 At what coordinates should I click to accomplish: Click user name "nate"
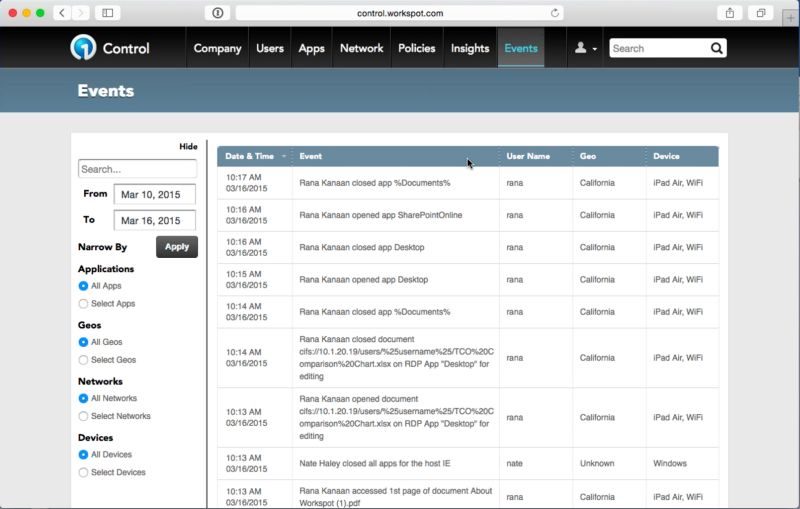pyautogui.click(x=514, y=464)
